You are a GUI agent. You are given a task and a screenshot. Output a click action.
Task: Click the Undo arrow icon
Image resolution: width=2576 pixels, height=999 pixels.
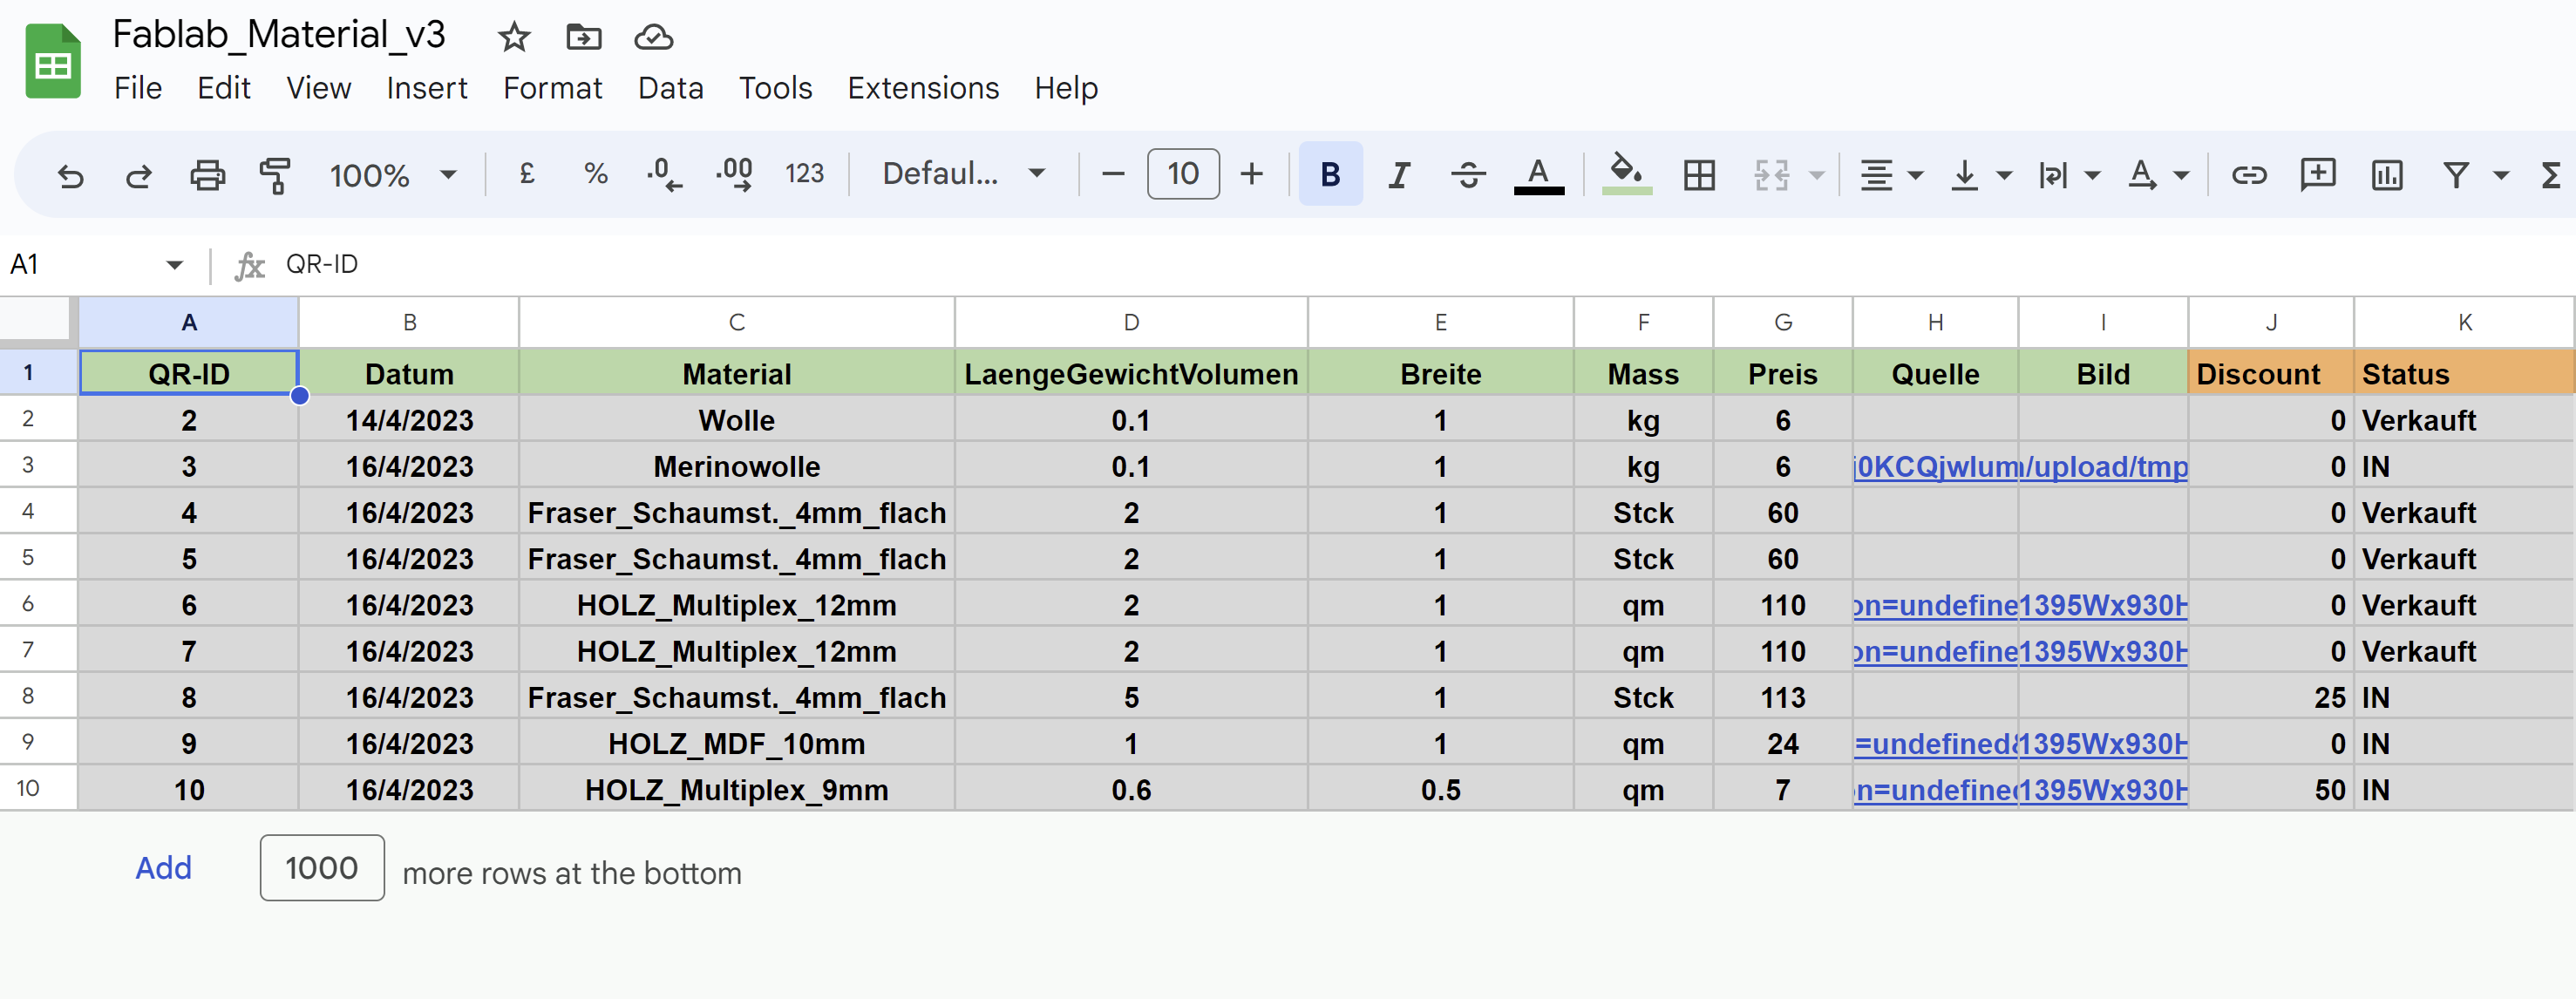(70, 176)
